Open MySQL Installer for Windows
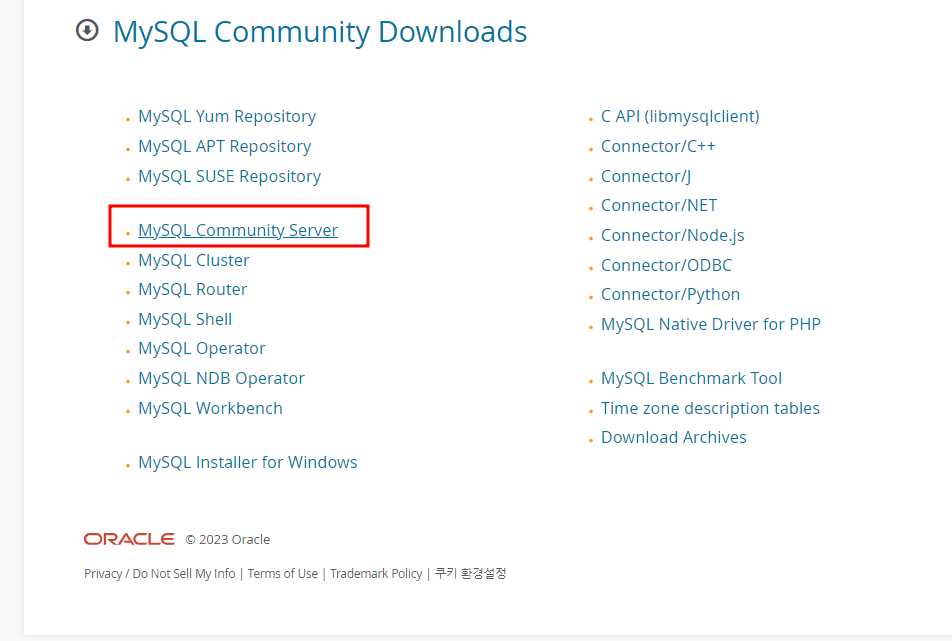952x641 pixels. click(248, 462)
